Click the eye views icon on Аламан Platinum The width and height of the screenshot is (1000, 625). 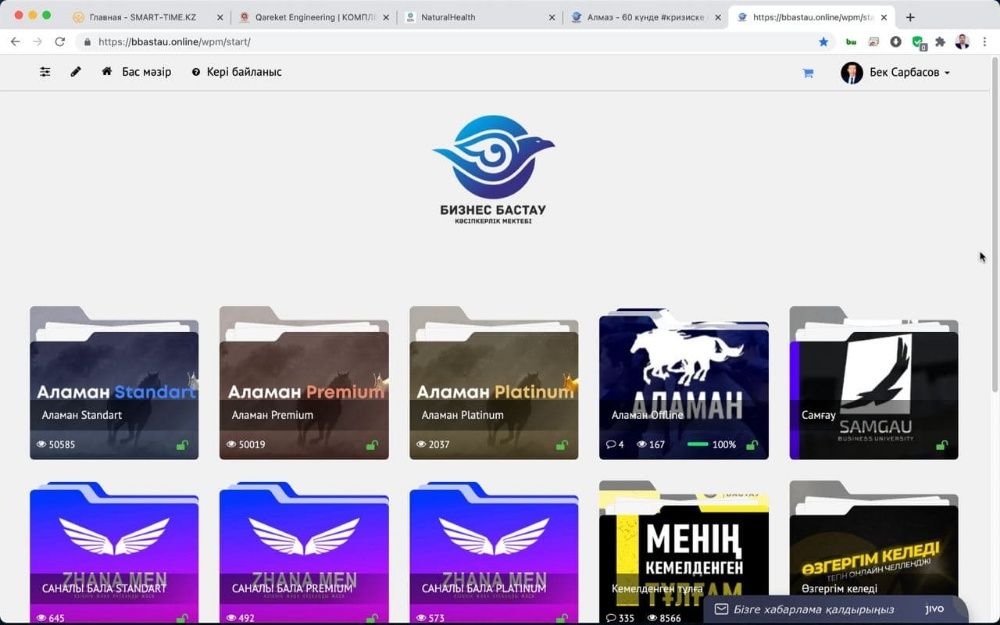[x=421, y=445]
